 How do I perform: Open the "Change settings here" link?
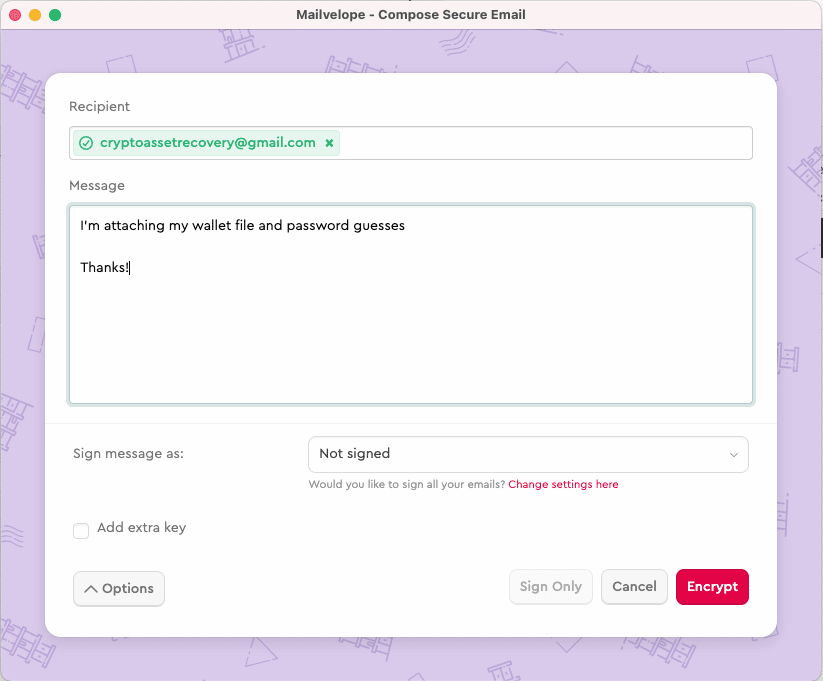pyautogui.click(x=563, y=485)
